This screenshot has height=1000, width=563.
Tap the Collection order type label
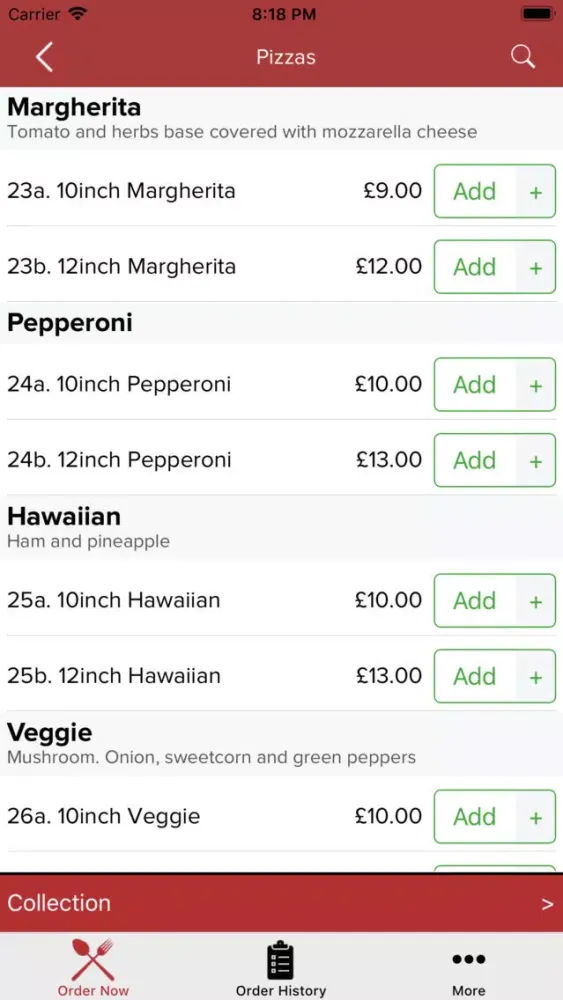coord(59,903)
